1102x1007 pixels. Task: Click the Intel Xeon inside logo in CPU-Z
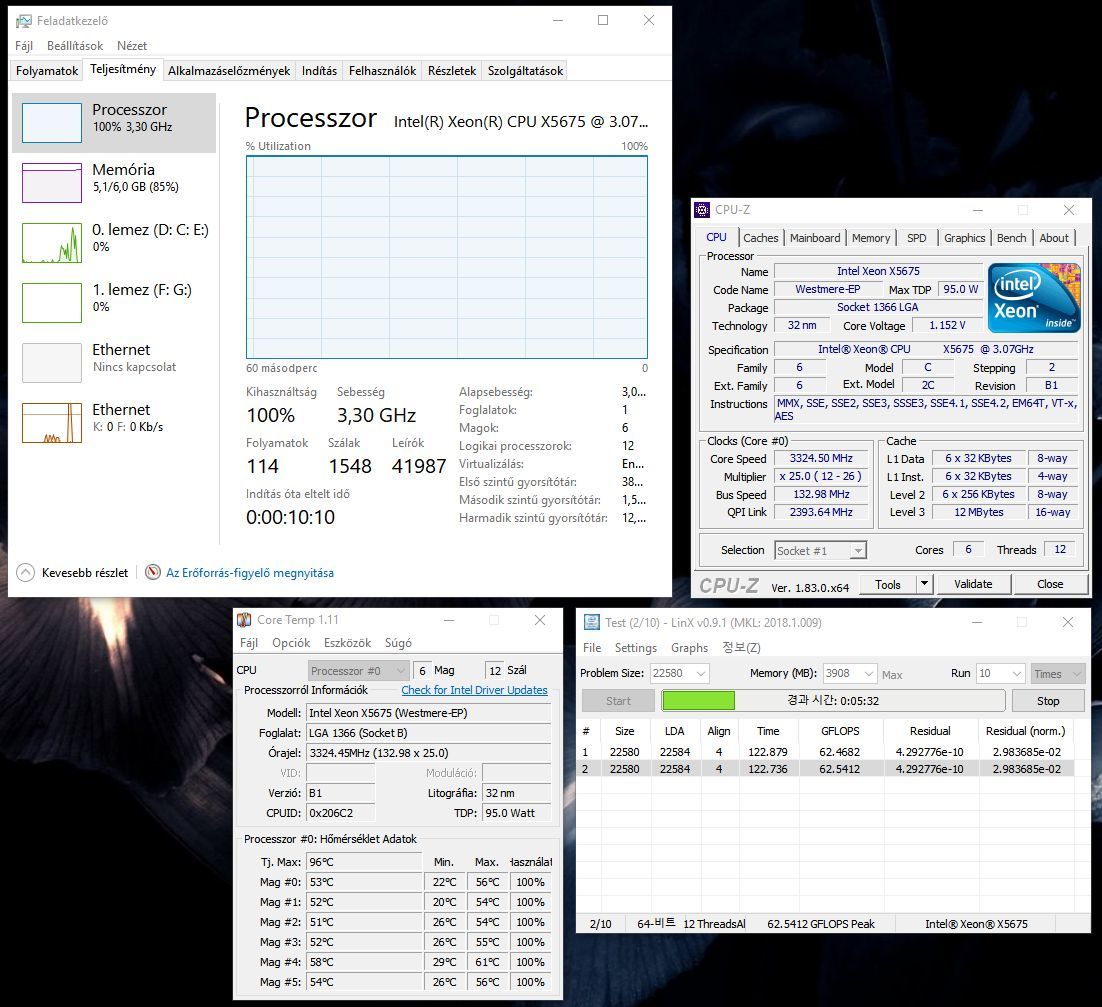tap(1034, 298)
